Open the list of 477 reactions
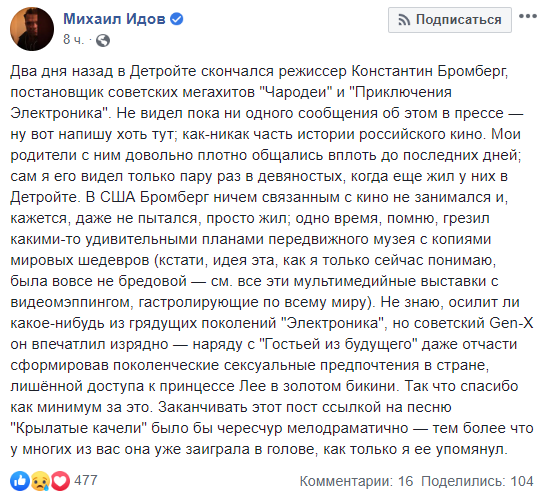The image size is (542, 496). coord(86,480)
